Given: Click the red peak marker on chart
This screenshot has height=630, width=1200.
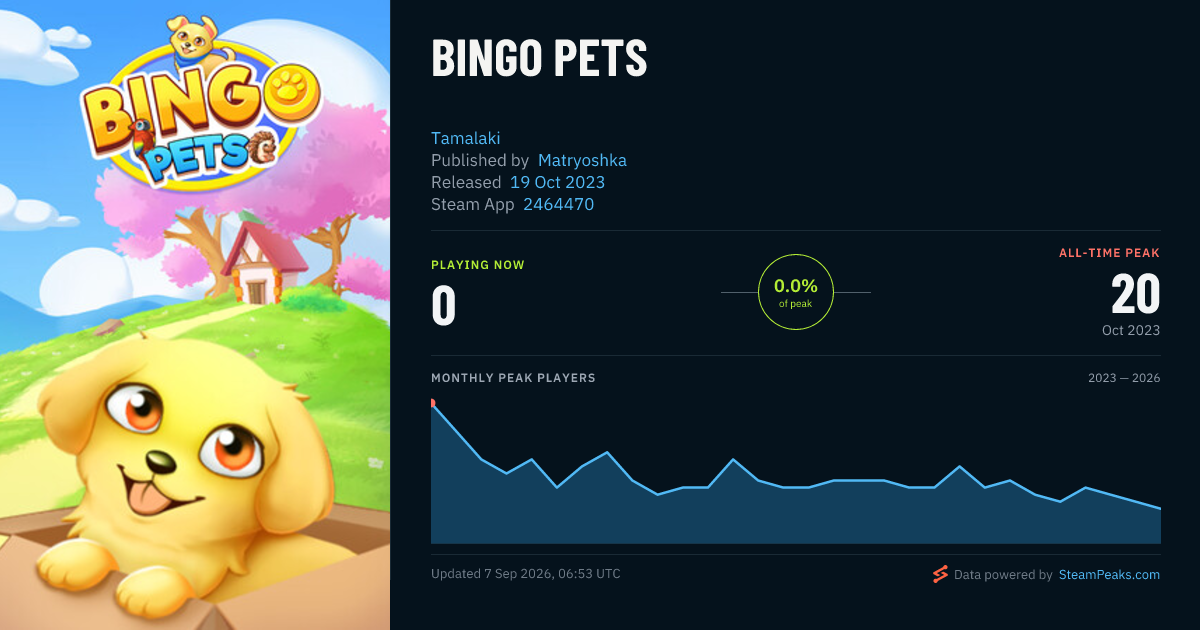Looking at the screenshot, I should [432, 403].
